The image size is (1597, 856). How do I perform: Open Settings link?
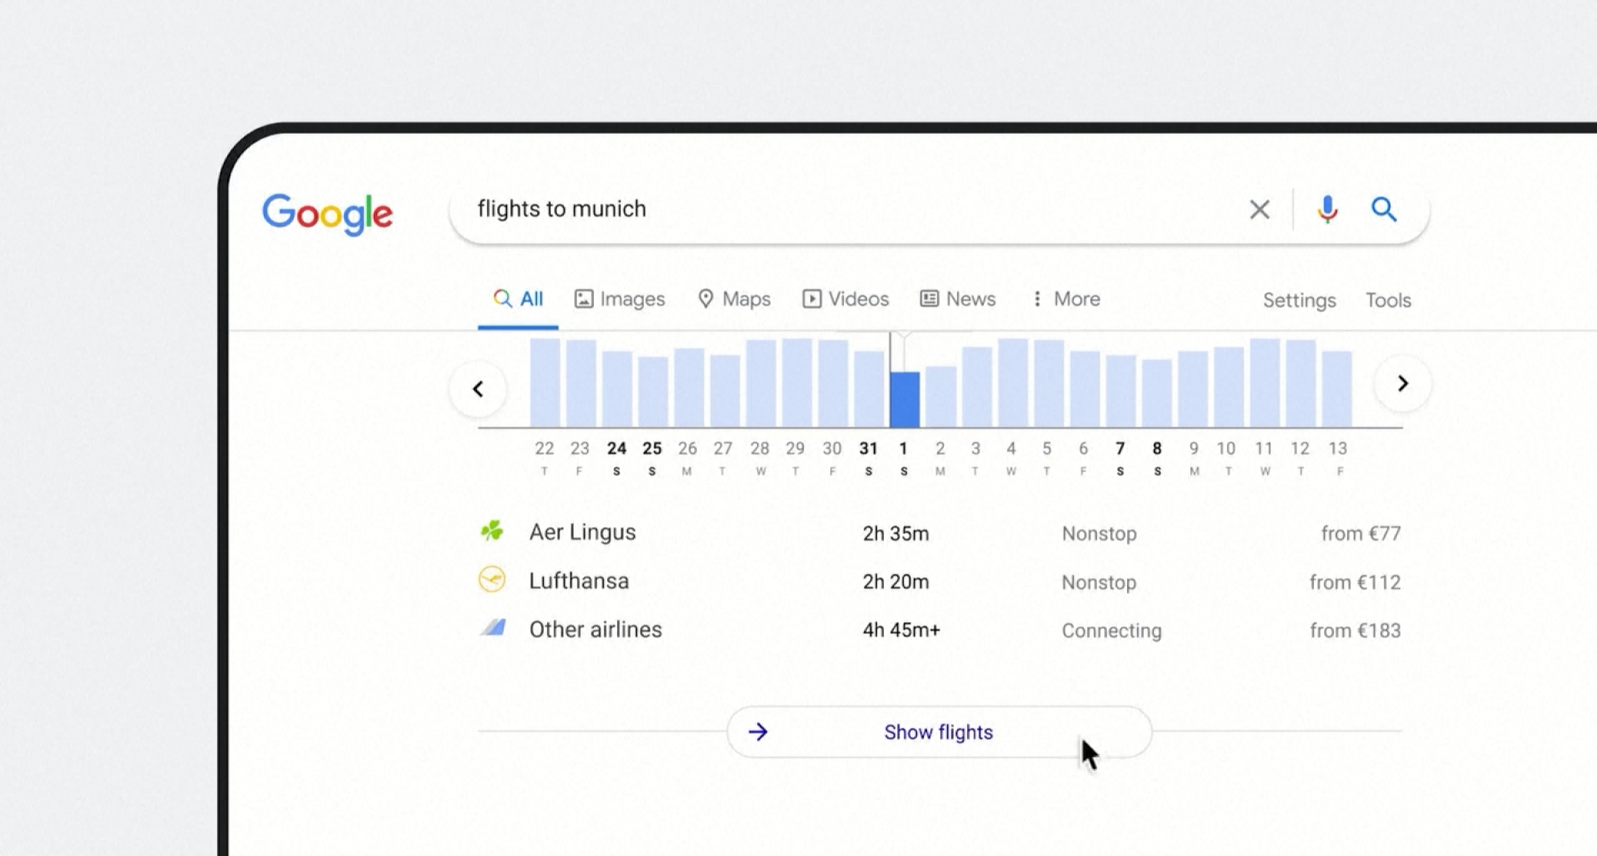1299,300
